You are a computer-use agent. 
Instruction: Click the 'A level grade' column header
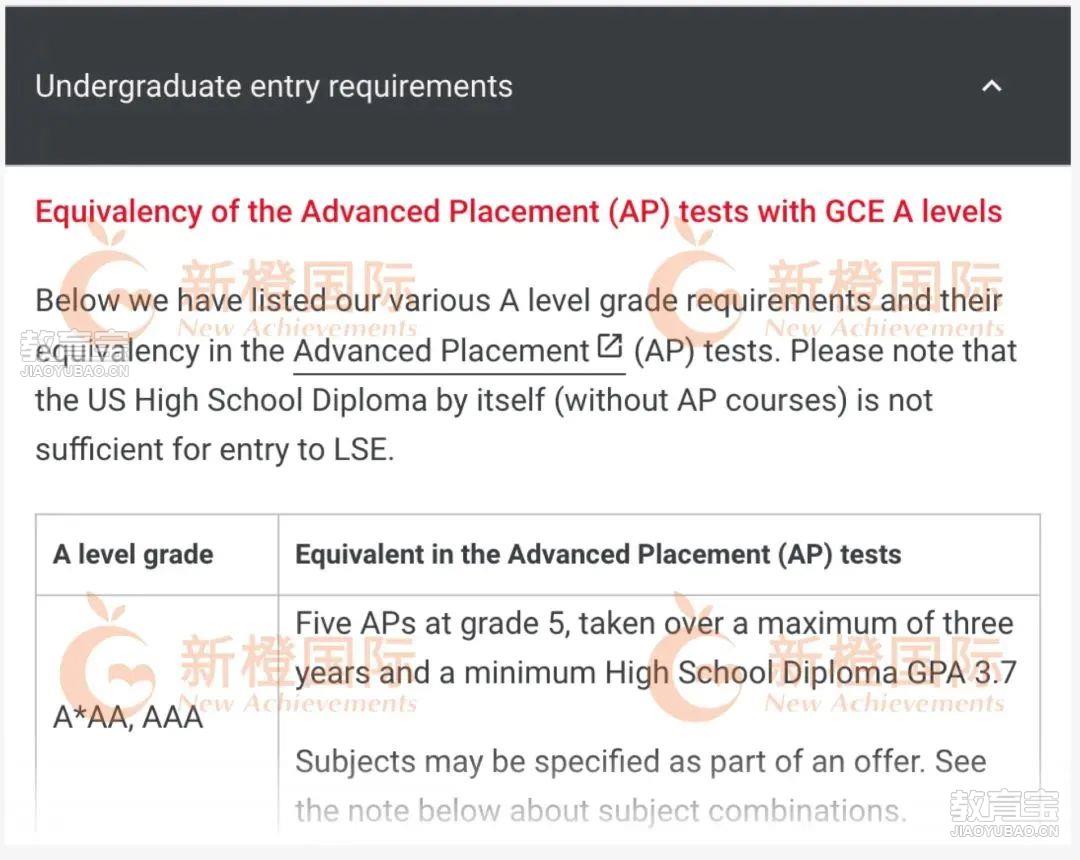(133, 554)
